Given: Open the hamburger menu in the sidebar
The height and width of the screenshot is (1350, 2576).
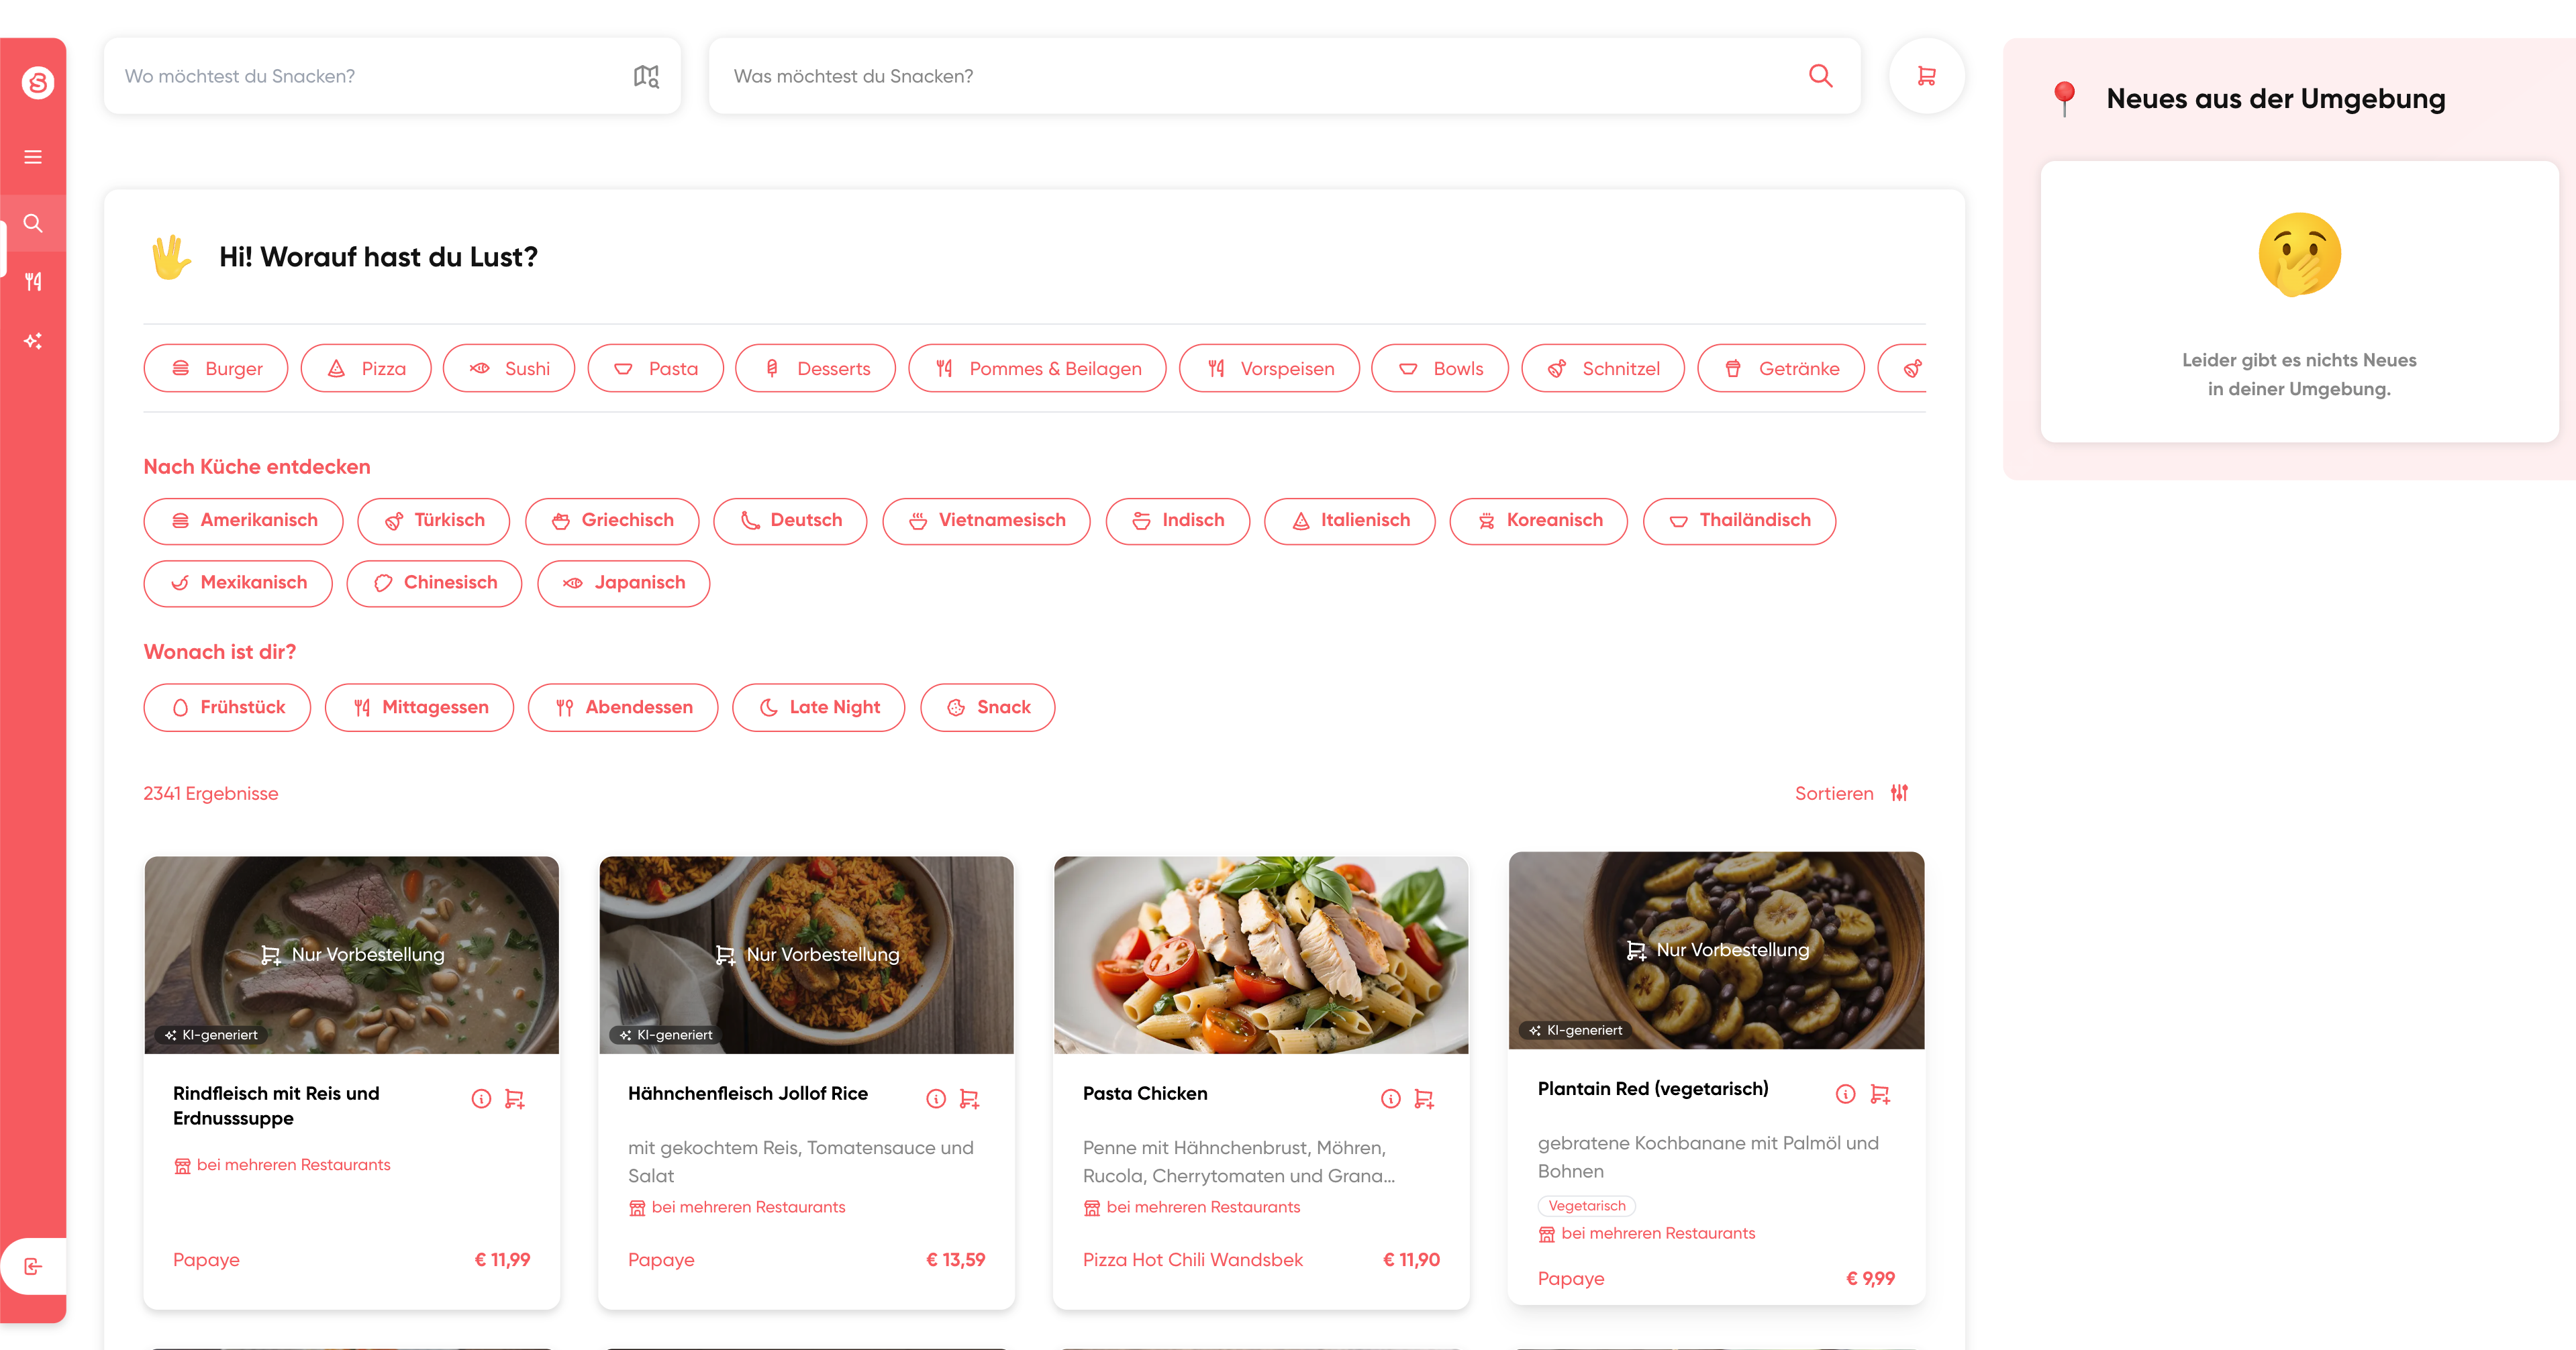Looking at the screenshot, I should coord(33,157).
